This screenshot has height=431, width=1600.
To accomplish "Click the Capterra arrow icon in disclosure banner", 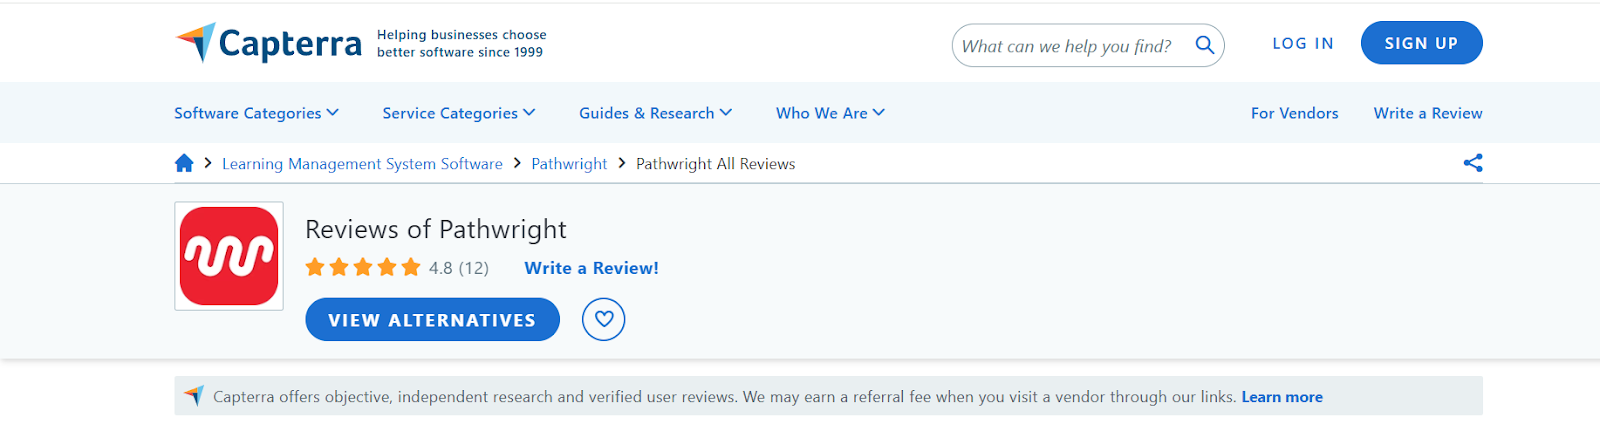I will 194,396.
